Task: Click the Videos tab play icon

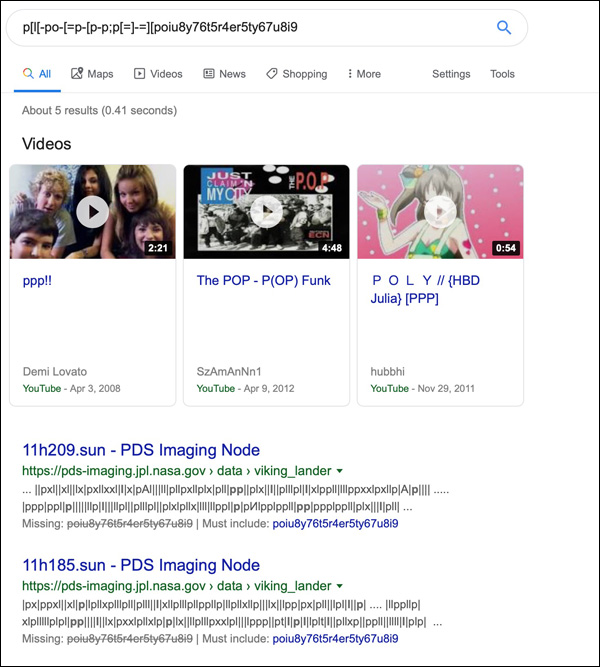Action: (x=140, y=74)
